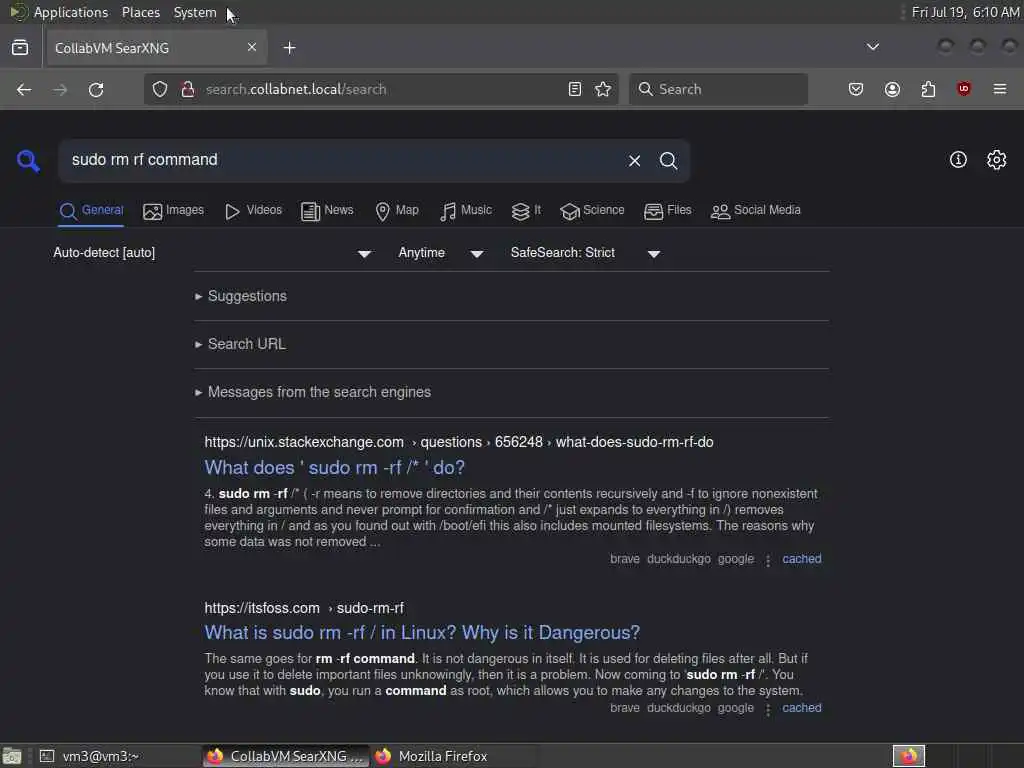Expand the Suggestions section

241,296
